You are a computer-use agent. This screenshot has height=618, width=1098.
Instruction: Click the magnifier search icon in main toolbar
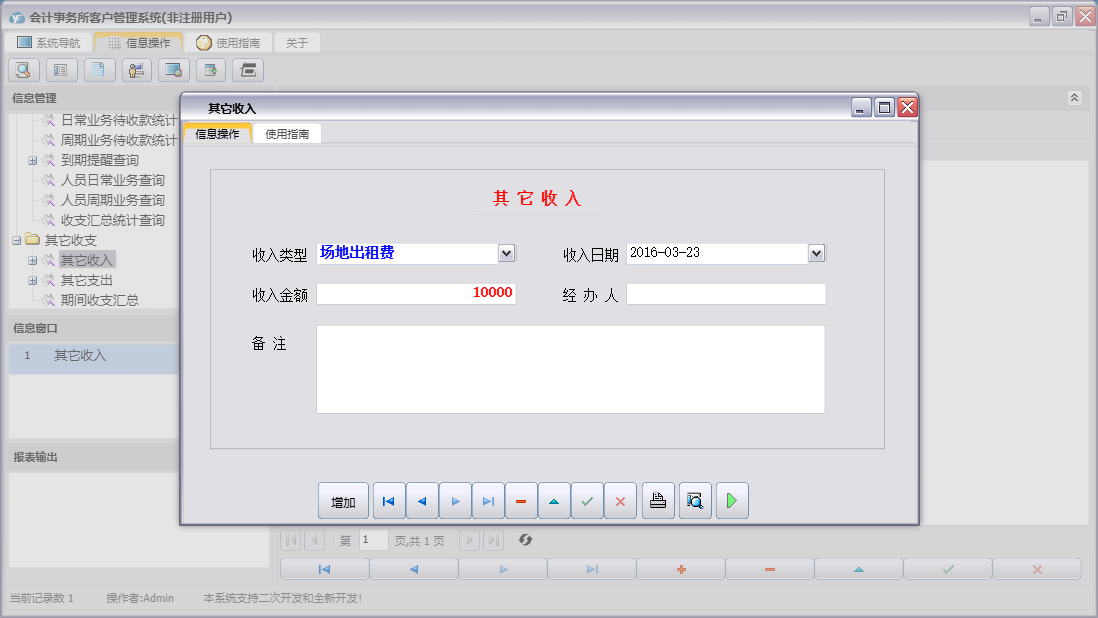(x=24, y=70)
